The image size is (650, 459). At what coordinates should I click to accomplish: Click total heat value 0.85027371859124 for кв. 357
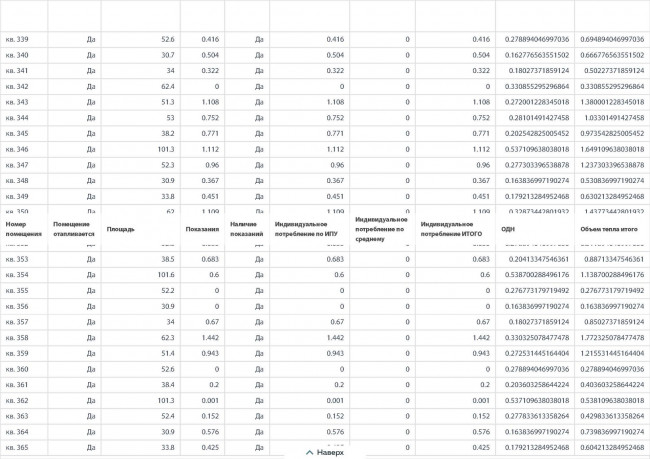(x=614, y=322)
